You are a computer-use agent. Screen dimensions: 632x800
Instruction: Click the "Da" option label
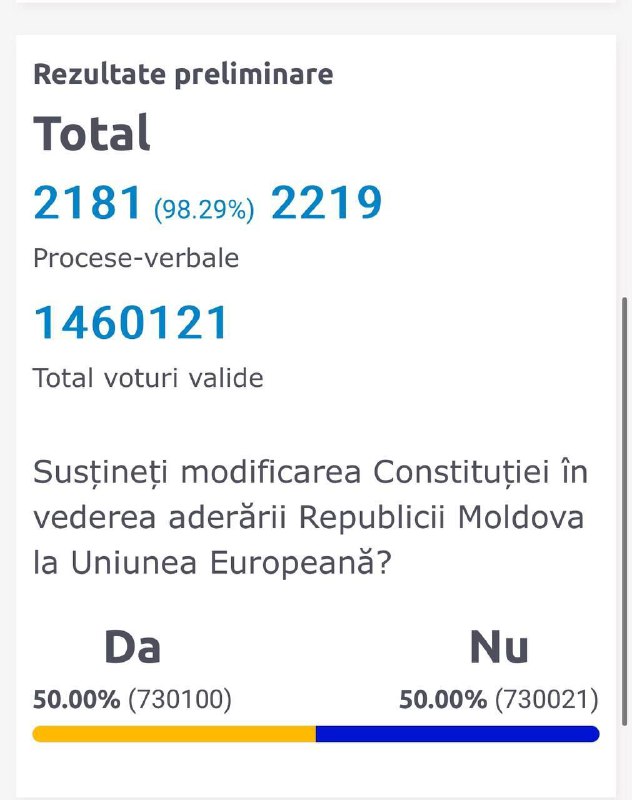pyautogui.click(x=132, y=648)
